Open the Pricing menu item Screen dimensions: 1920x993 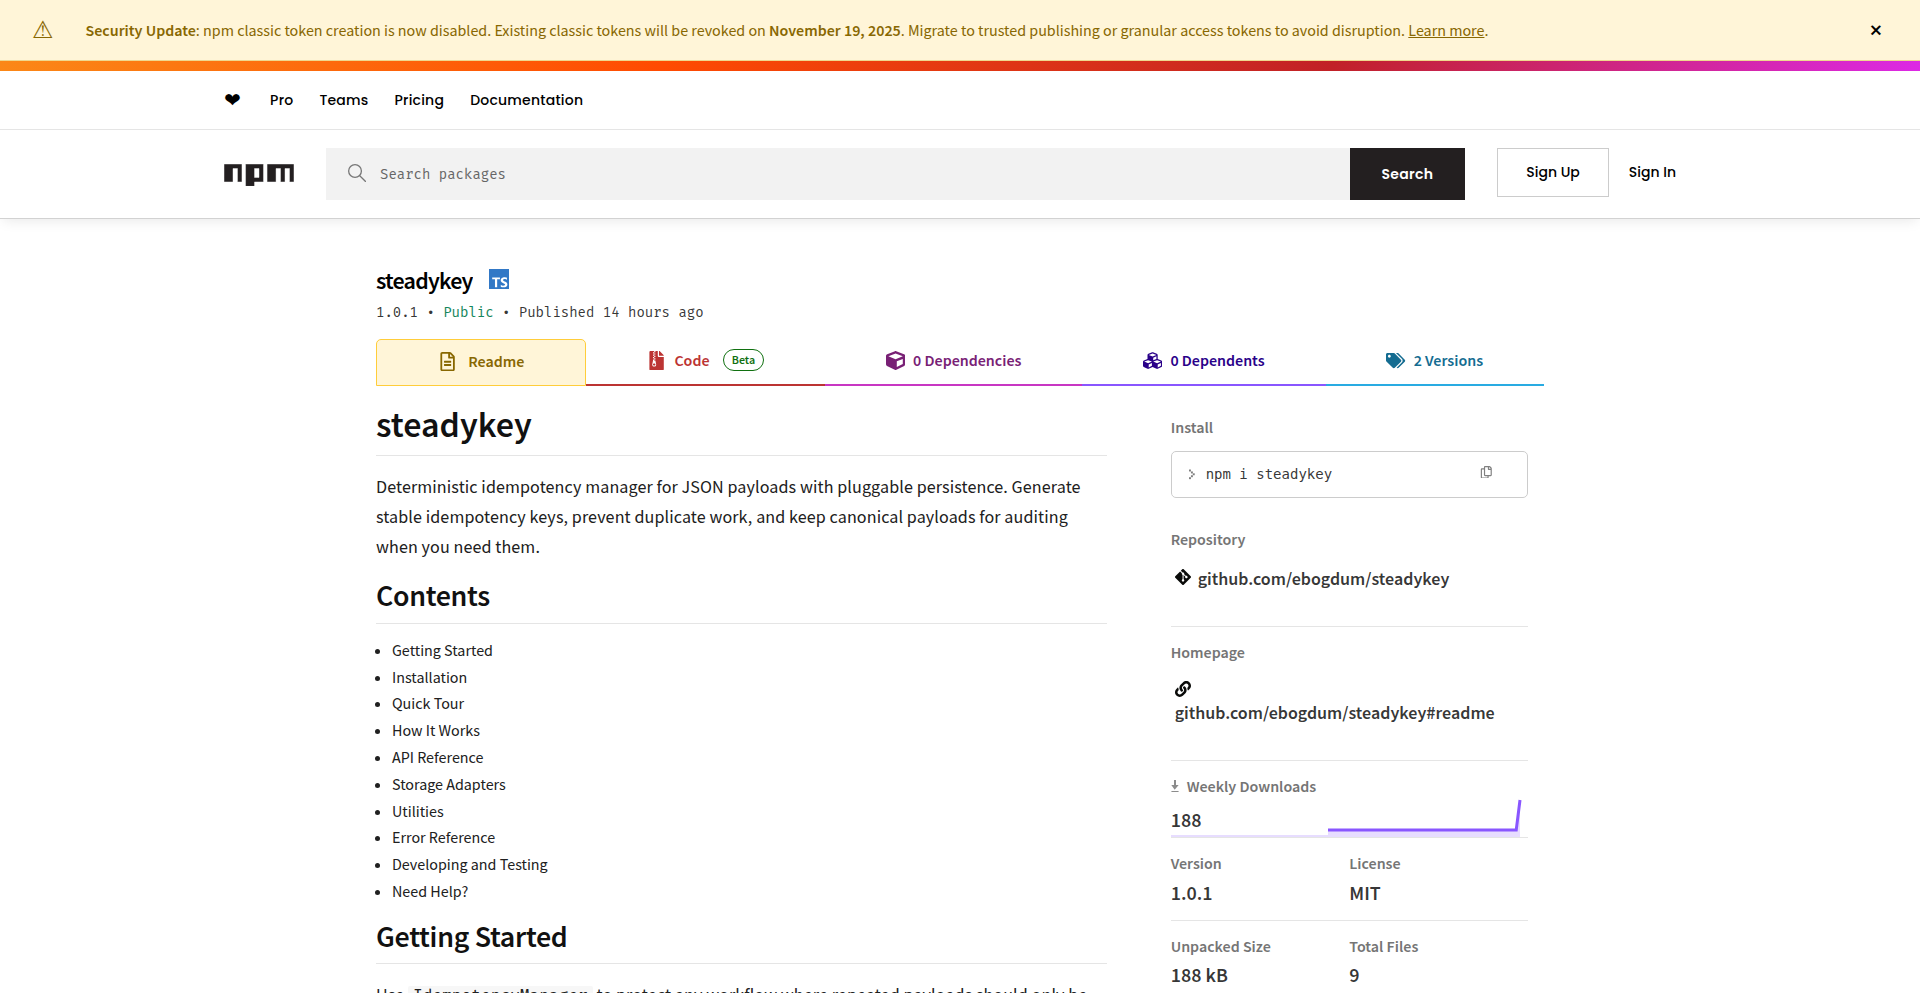point(418,100)
